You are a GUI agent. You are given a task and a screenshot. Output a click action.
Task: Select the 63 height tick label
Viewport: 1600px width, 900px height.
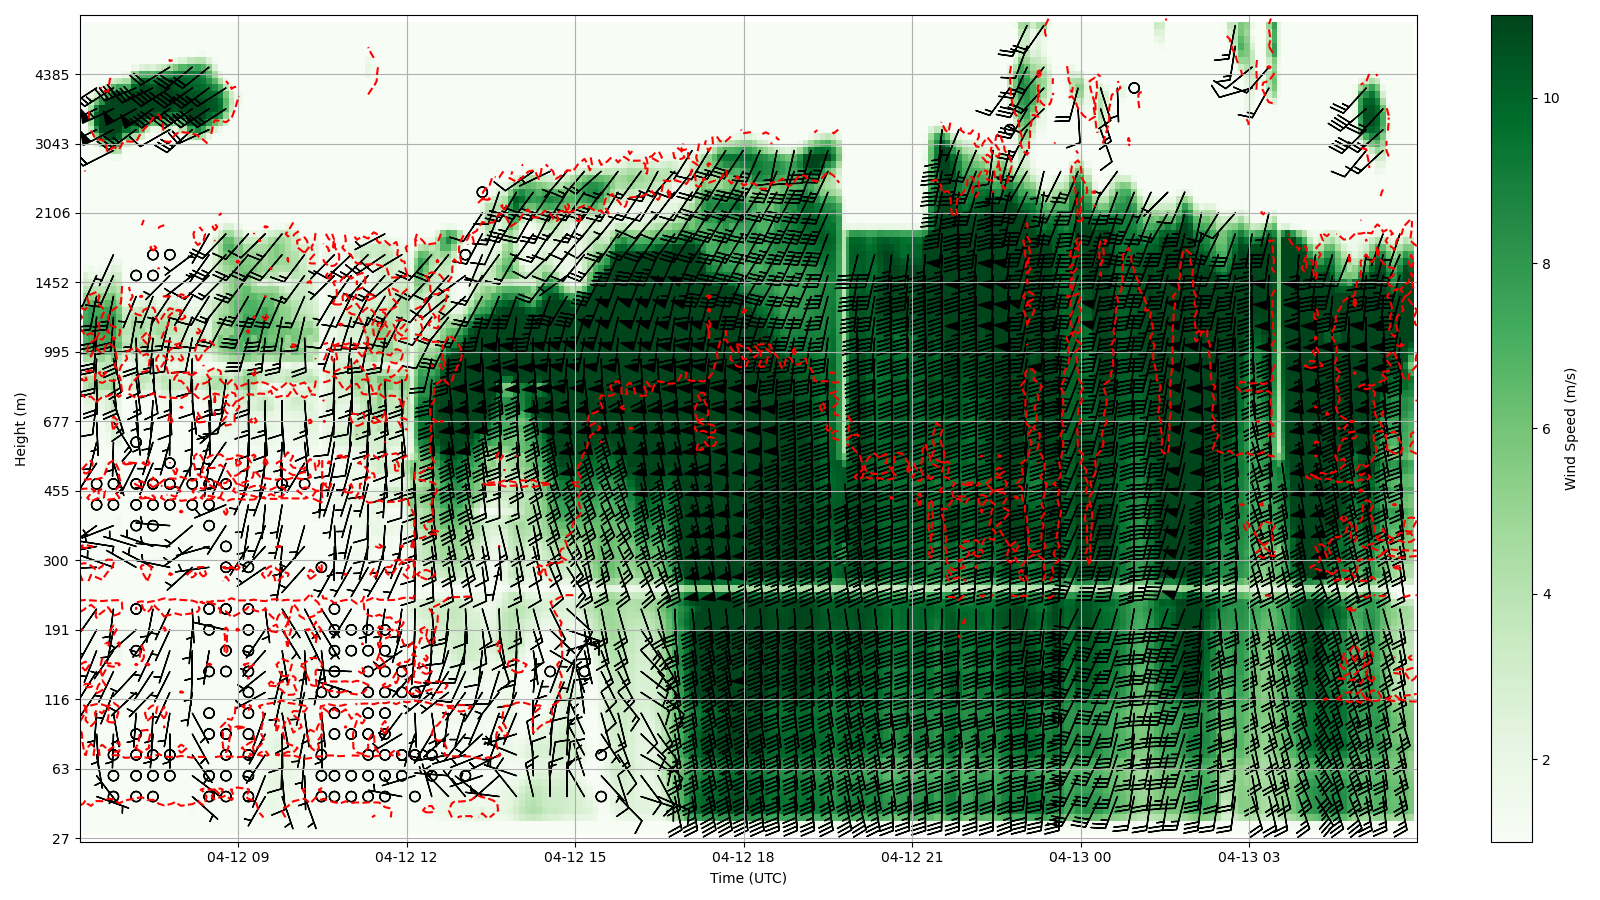tap(60, 769)
